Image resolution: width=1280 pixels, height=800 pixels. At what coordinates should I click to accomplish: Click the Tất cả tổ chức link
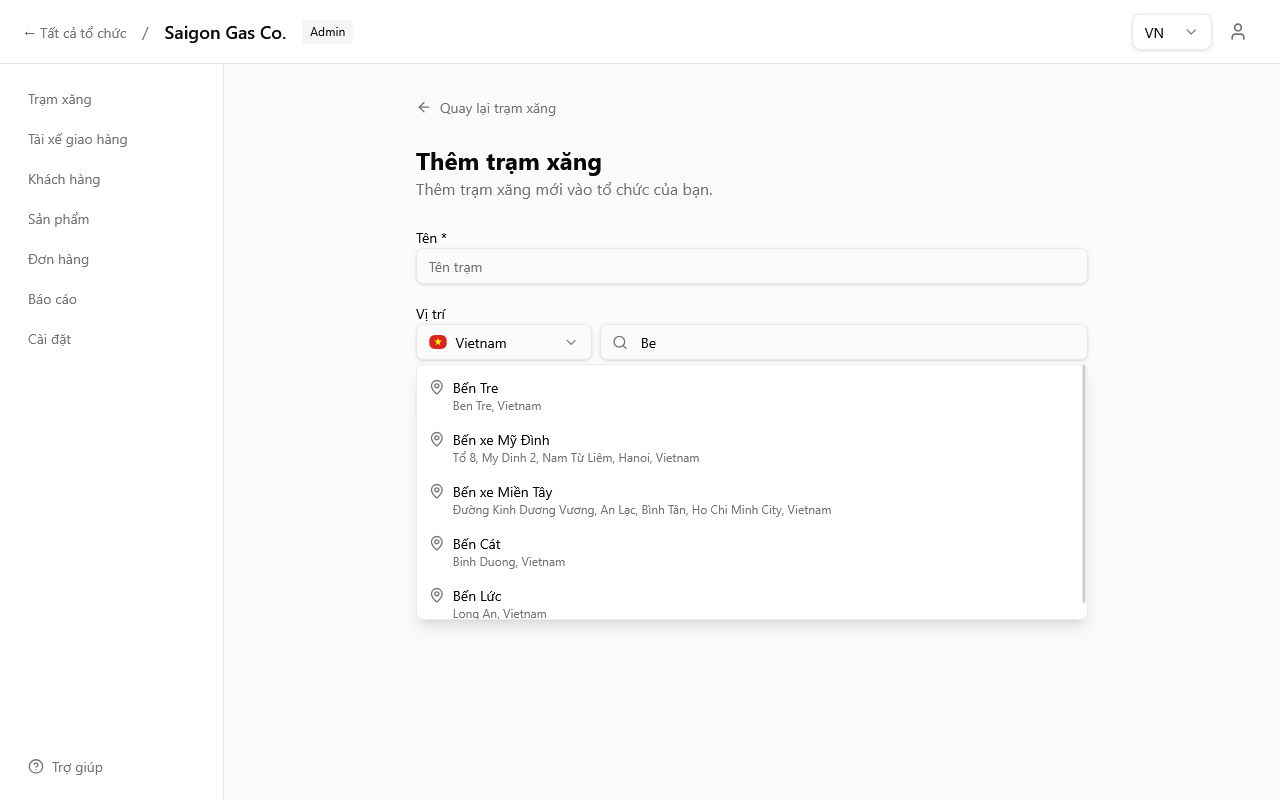point(75,33)
